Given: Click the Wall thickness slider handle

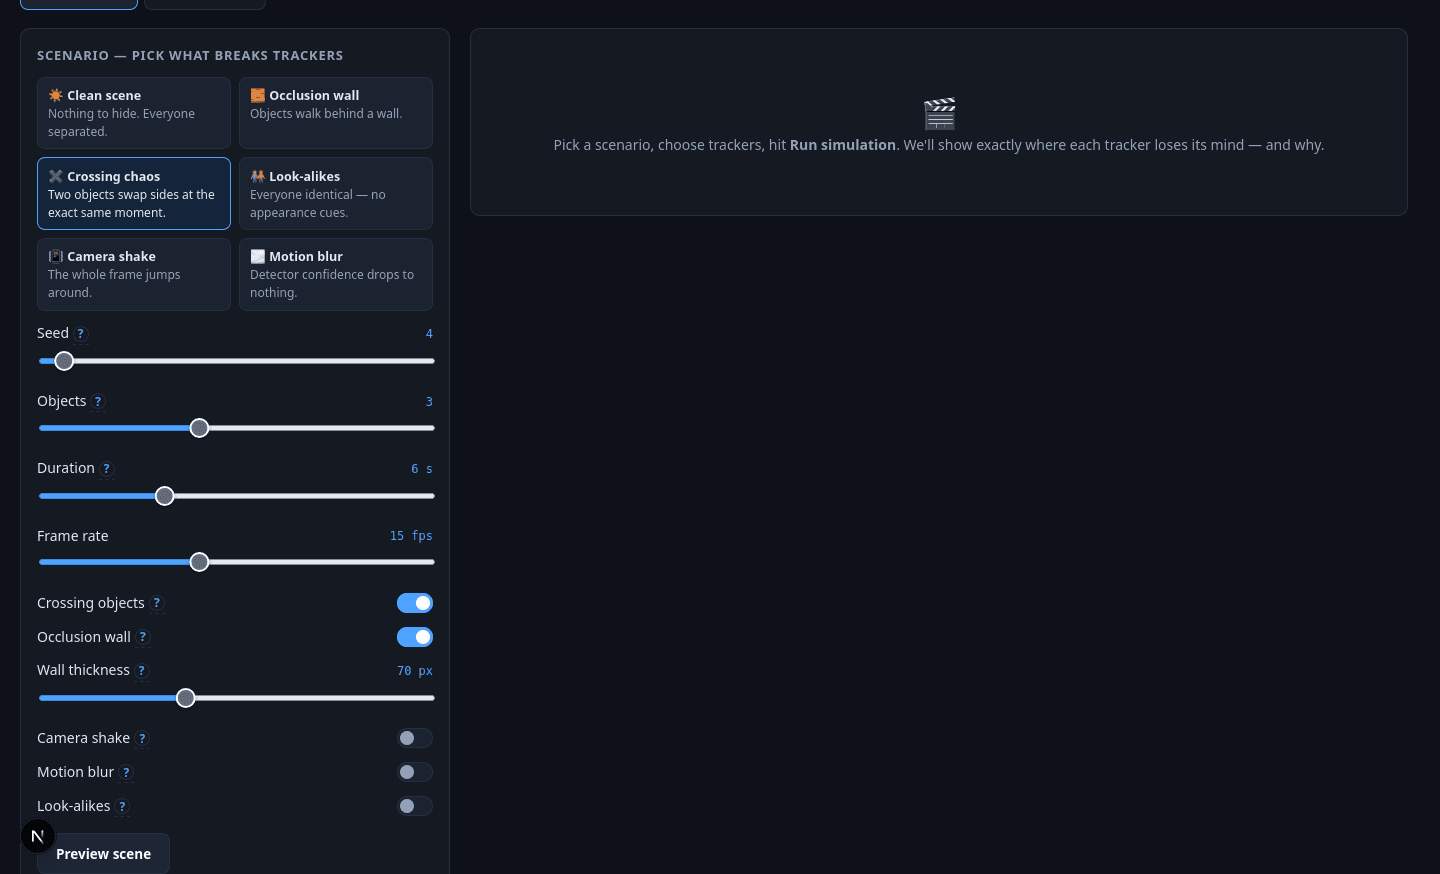Looking at the screenshot, I should (x=186, y=698).
